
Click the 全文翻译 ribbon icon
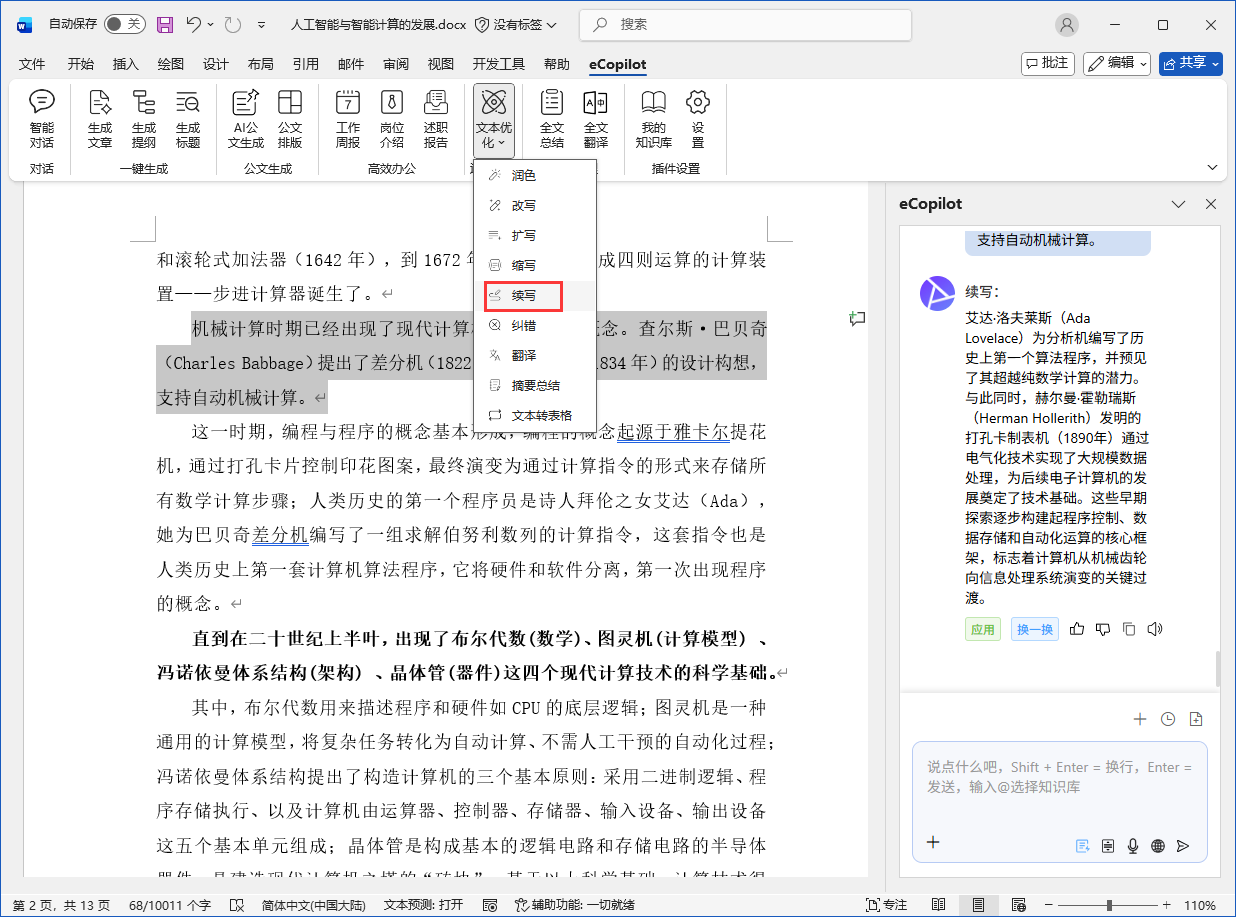click(595, 118)
